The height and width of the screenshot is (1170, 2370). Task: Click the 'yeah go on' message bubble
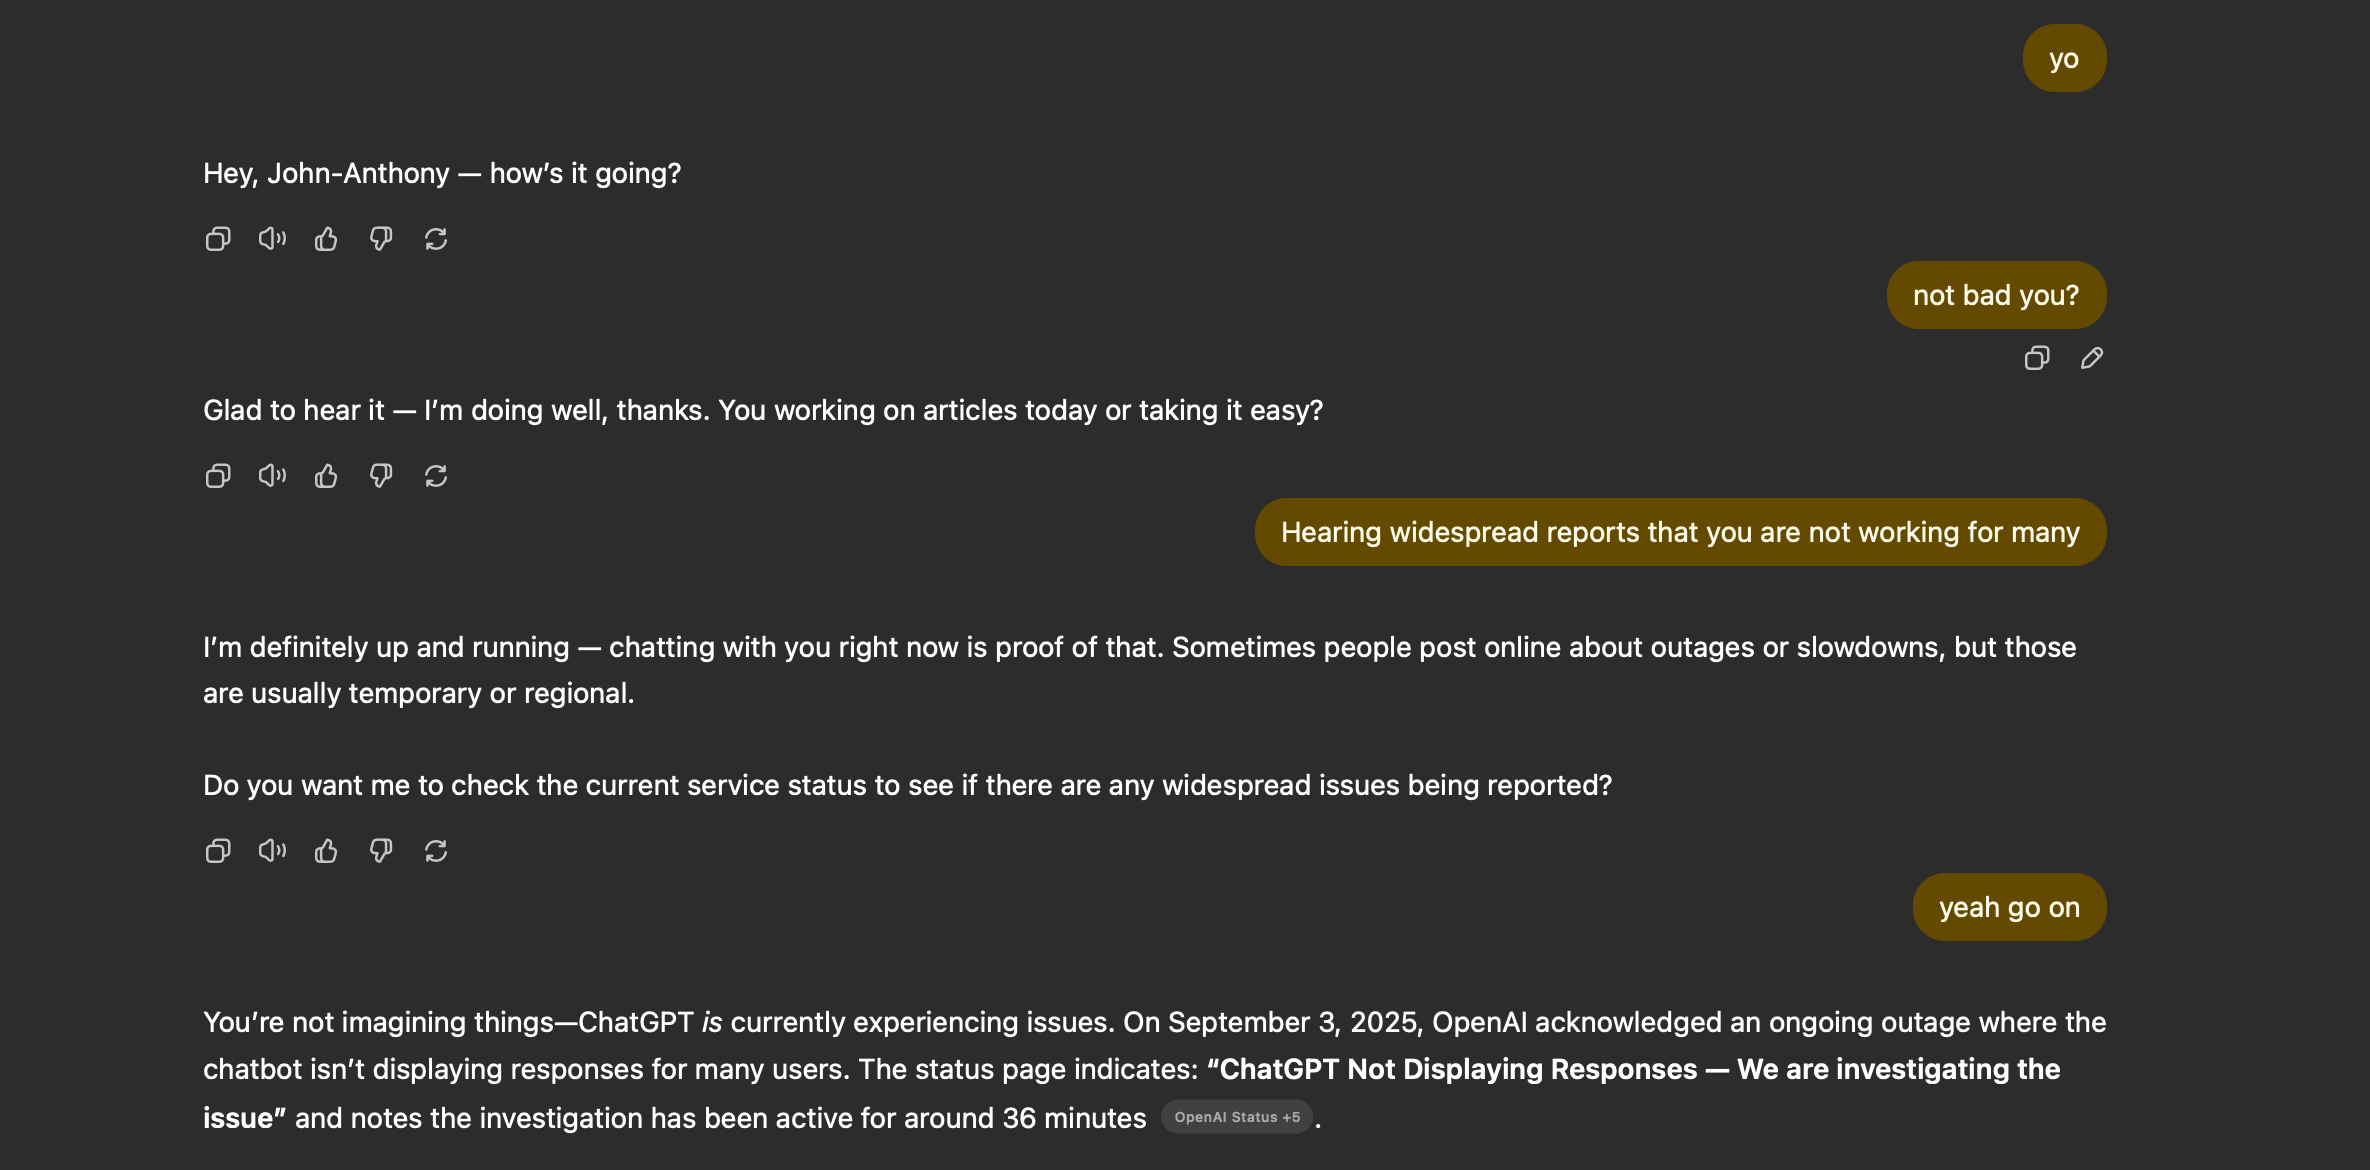click(x=2009, y=907)
